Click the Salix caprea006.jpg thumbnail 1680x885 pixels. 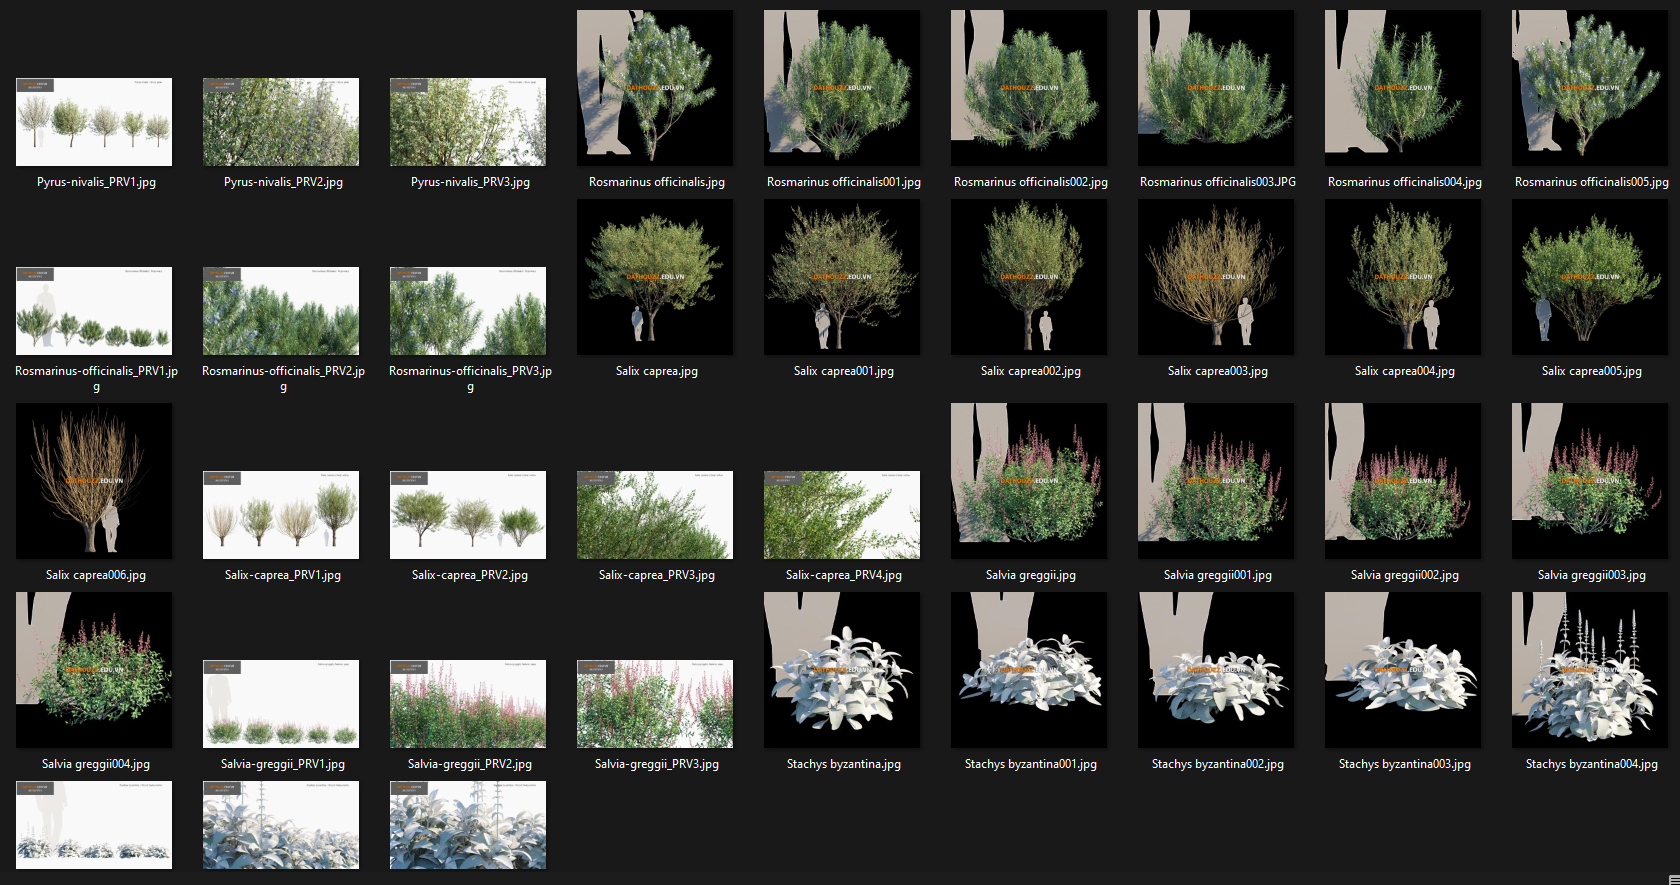94,481
